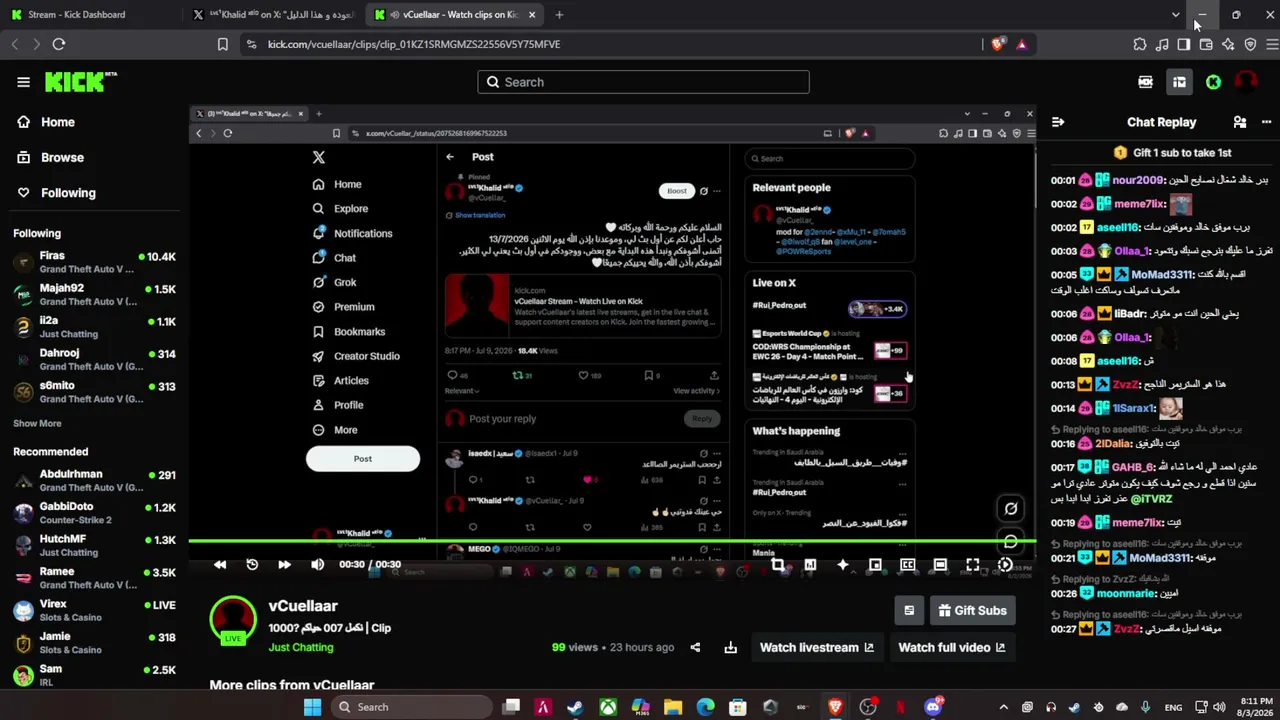Focus the Kick search field
The height and width of the screenshot is (720, 1280).
click(x=643, y=82)
